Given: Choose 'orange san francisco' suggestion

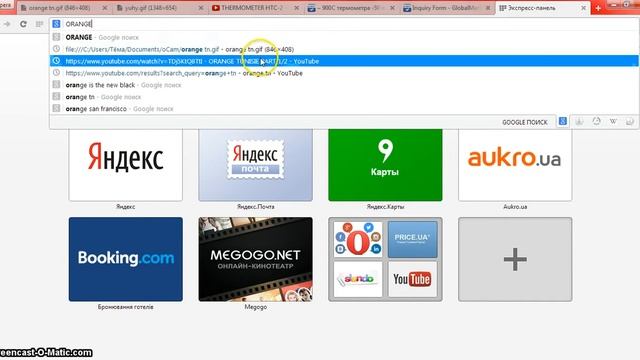Looking at the screenshot, I should 344,109.
